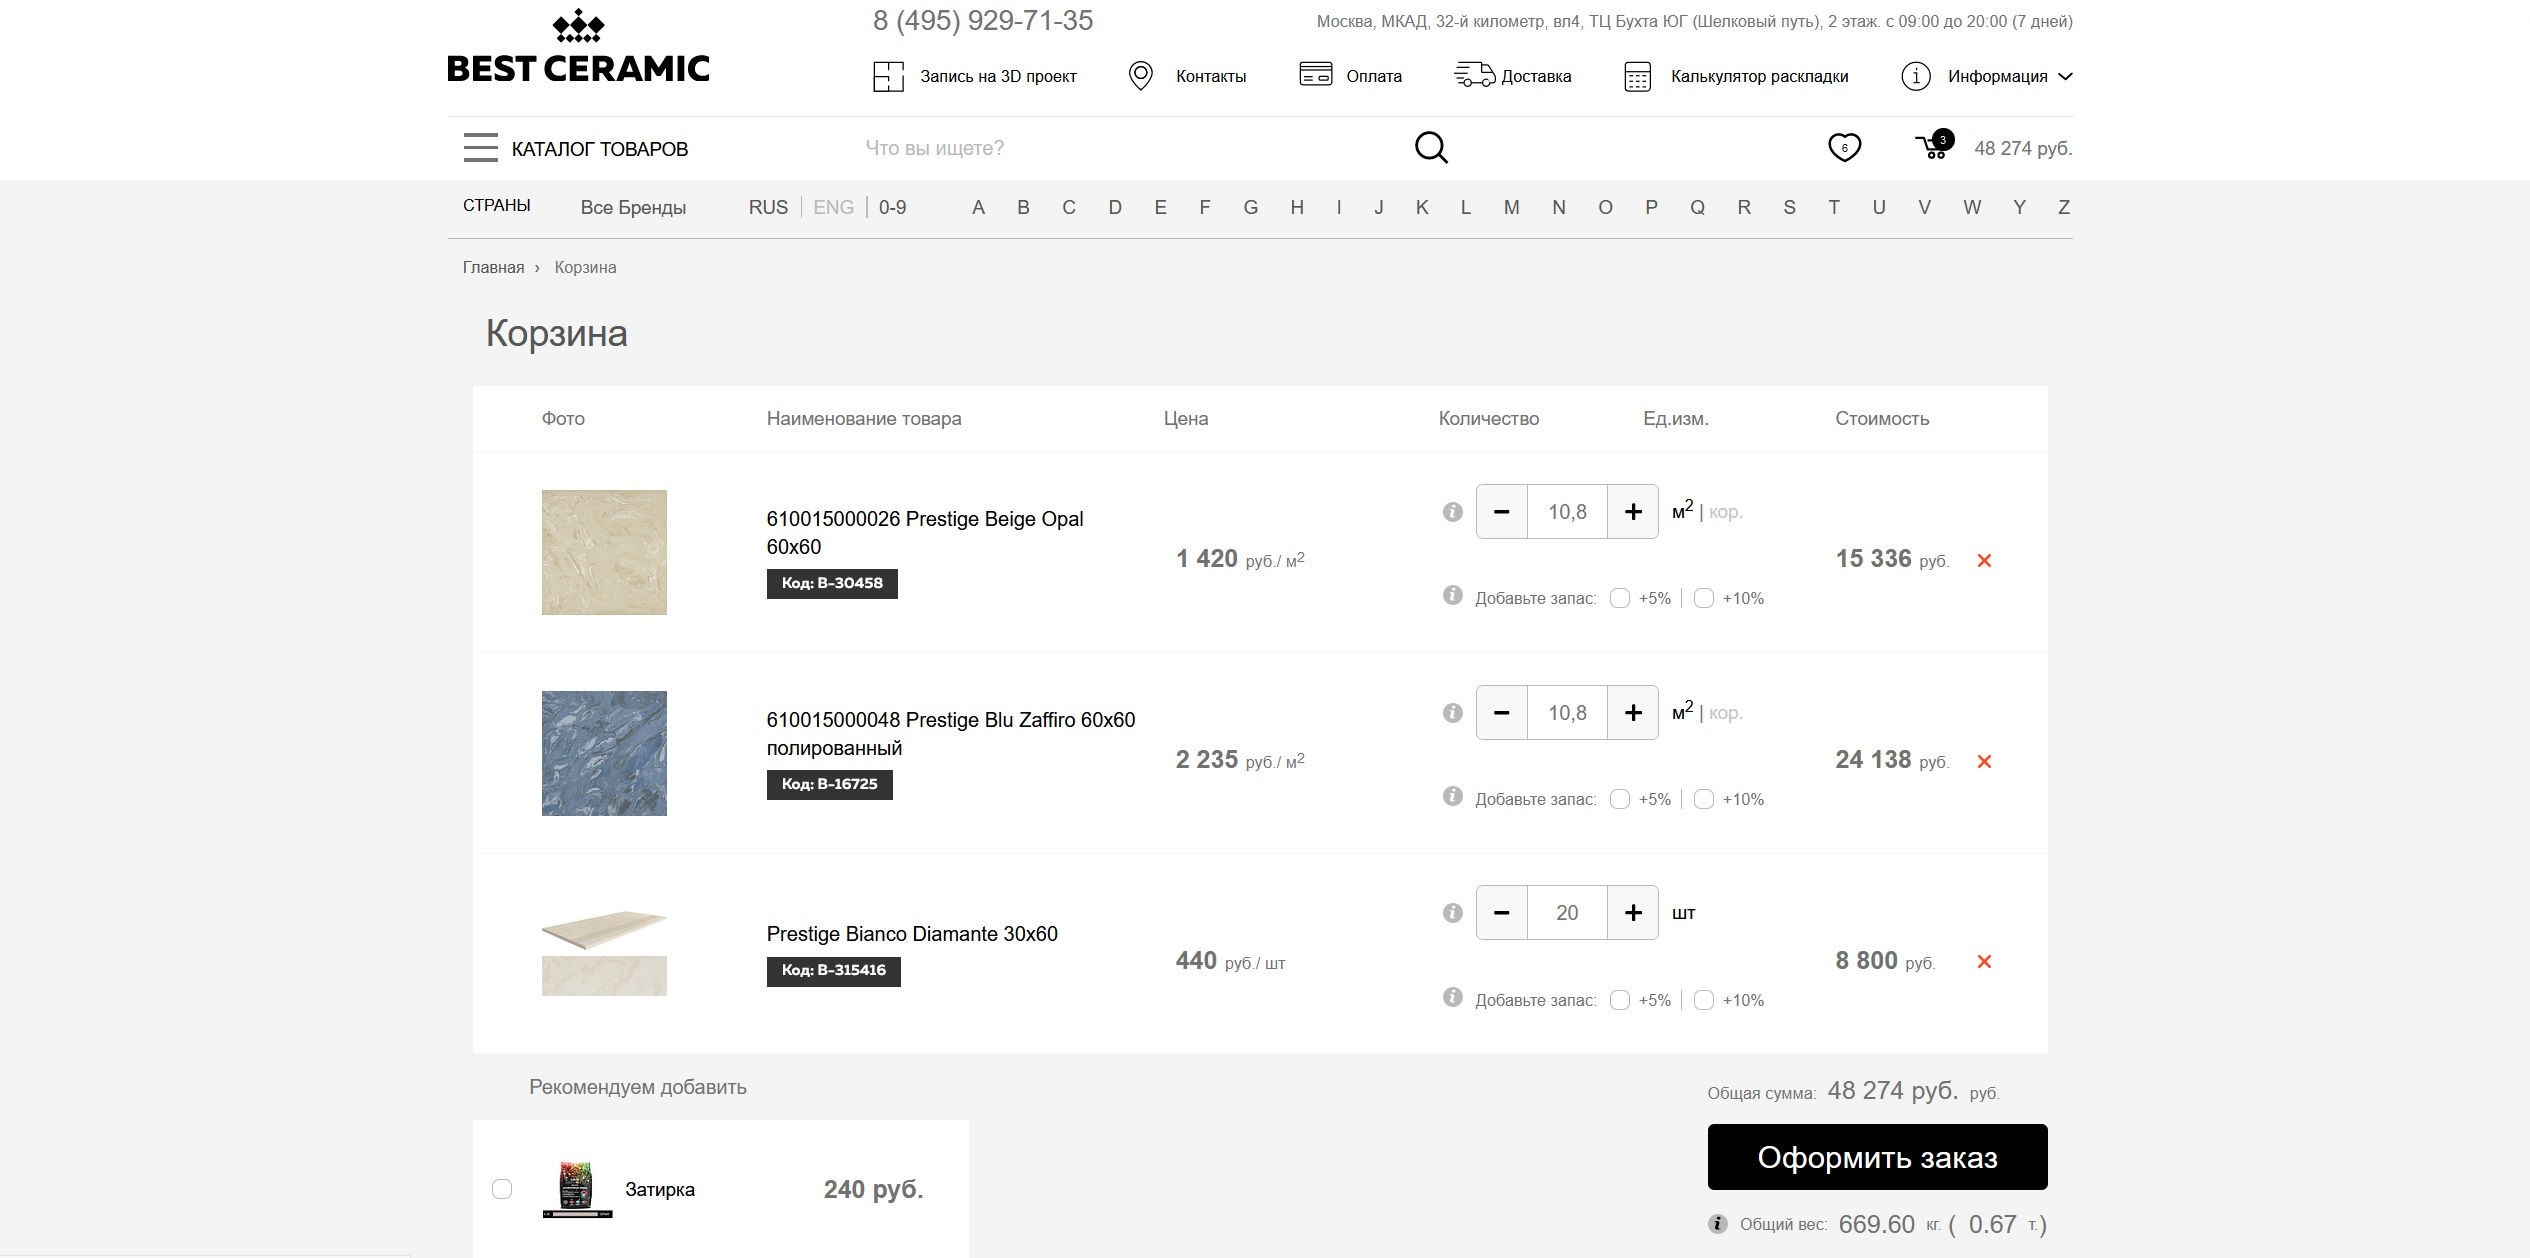Click the Best Ceramic logo
This screenshot has height=1258, width=2530.
coord(578,46)
